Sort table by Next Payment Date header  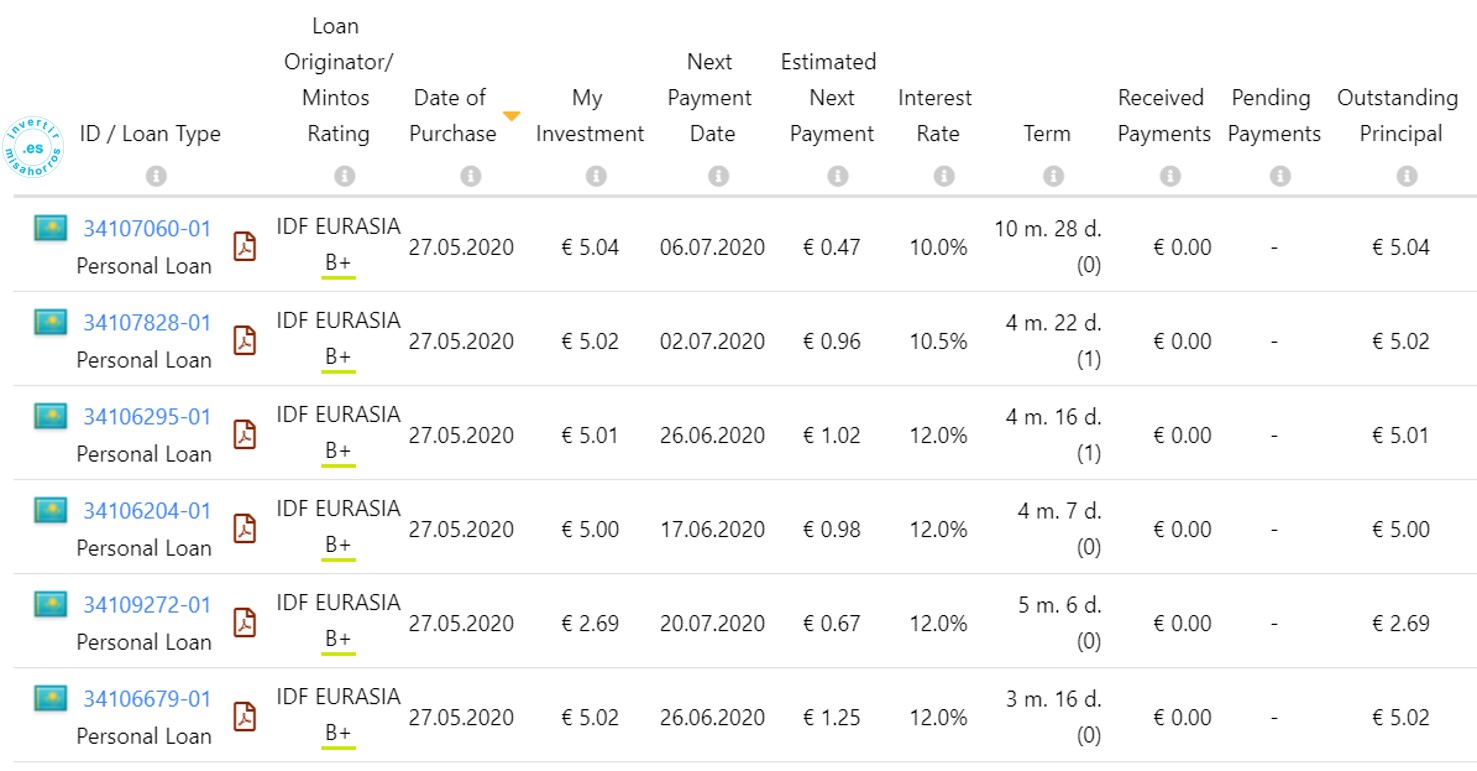[x=710, y=98]
